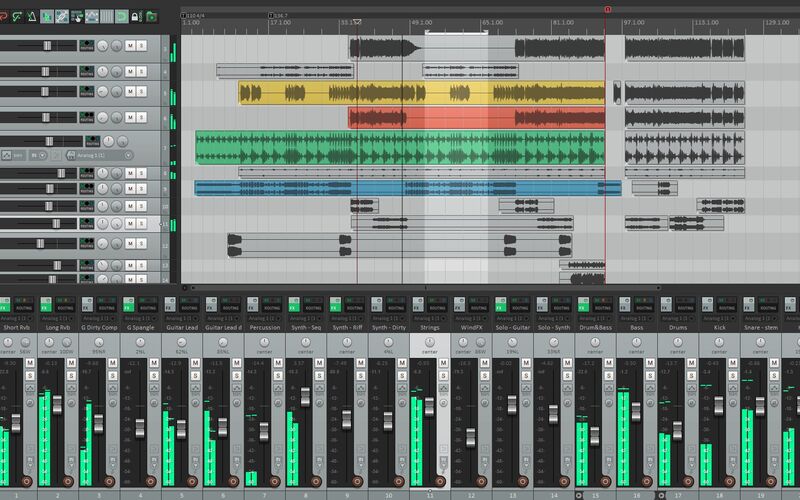The width and height of the screenshot is (800, 500).
Task: Mute the Strings mixer channel
Action: [x=443, y=363]
